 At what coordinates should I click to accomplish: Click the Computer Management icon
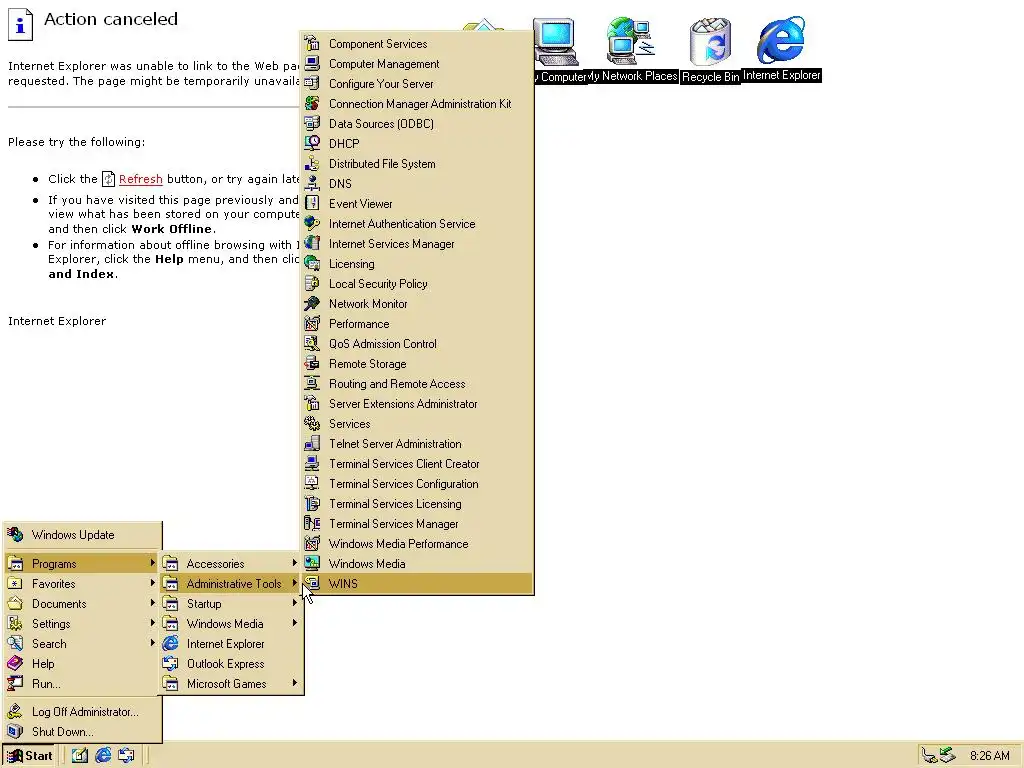(312, 63)
